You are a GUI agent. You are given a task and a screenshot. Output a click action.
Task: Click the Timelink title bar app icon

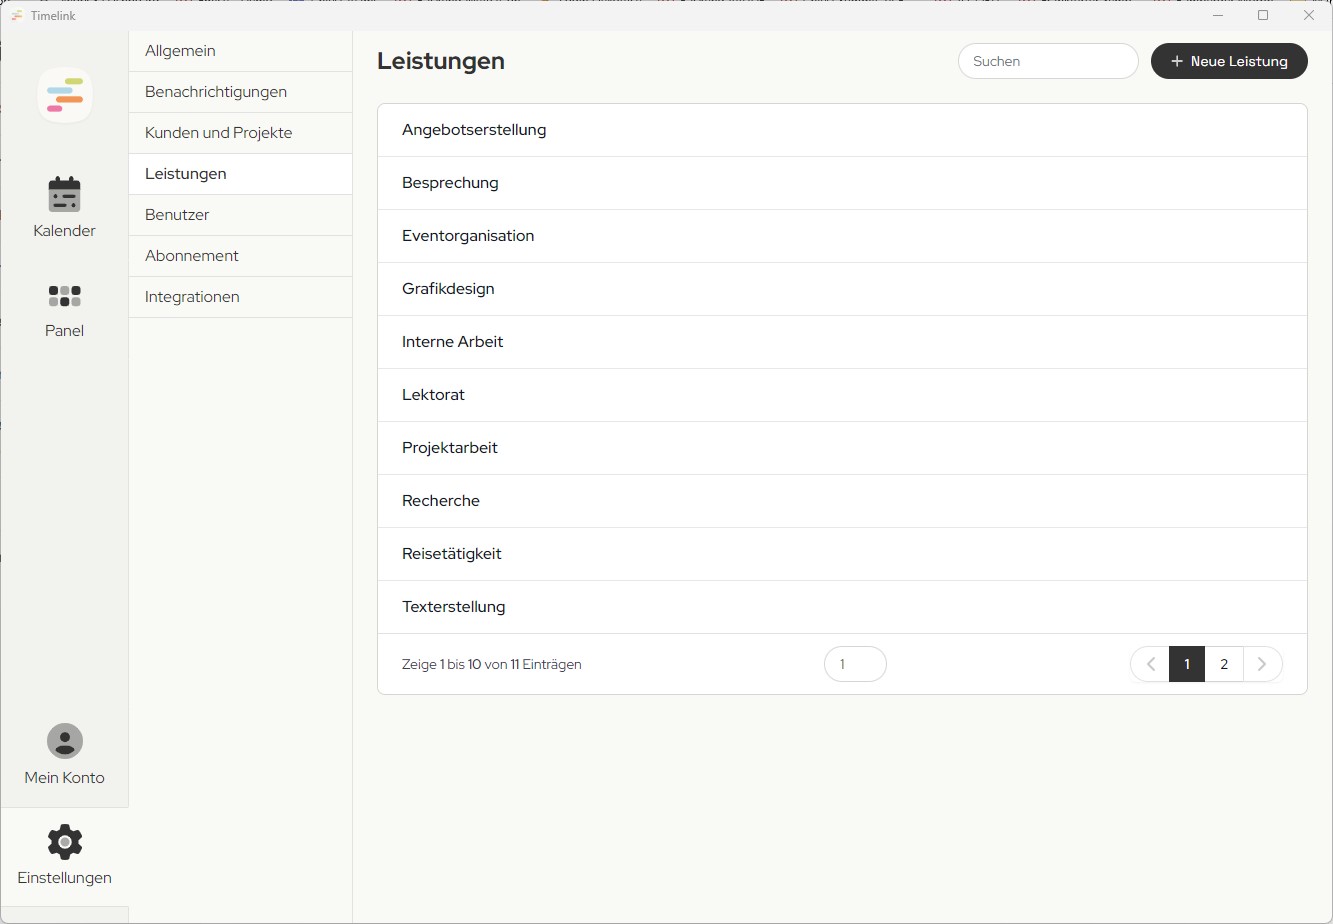[17, 15]
